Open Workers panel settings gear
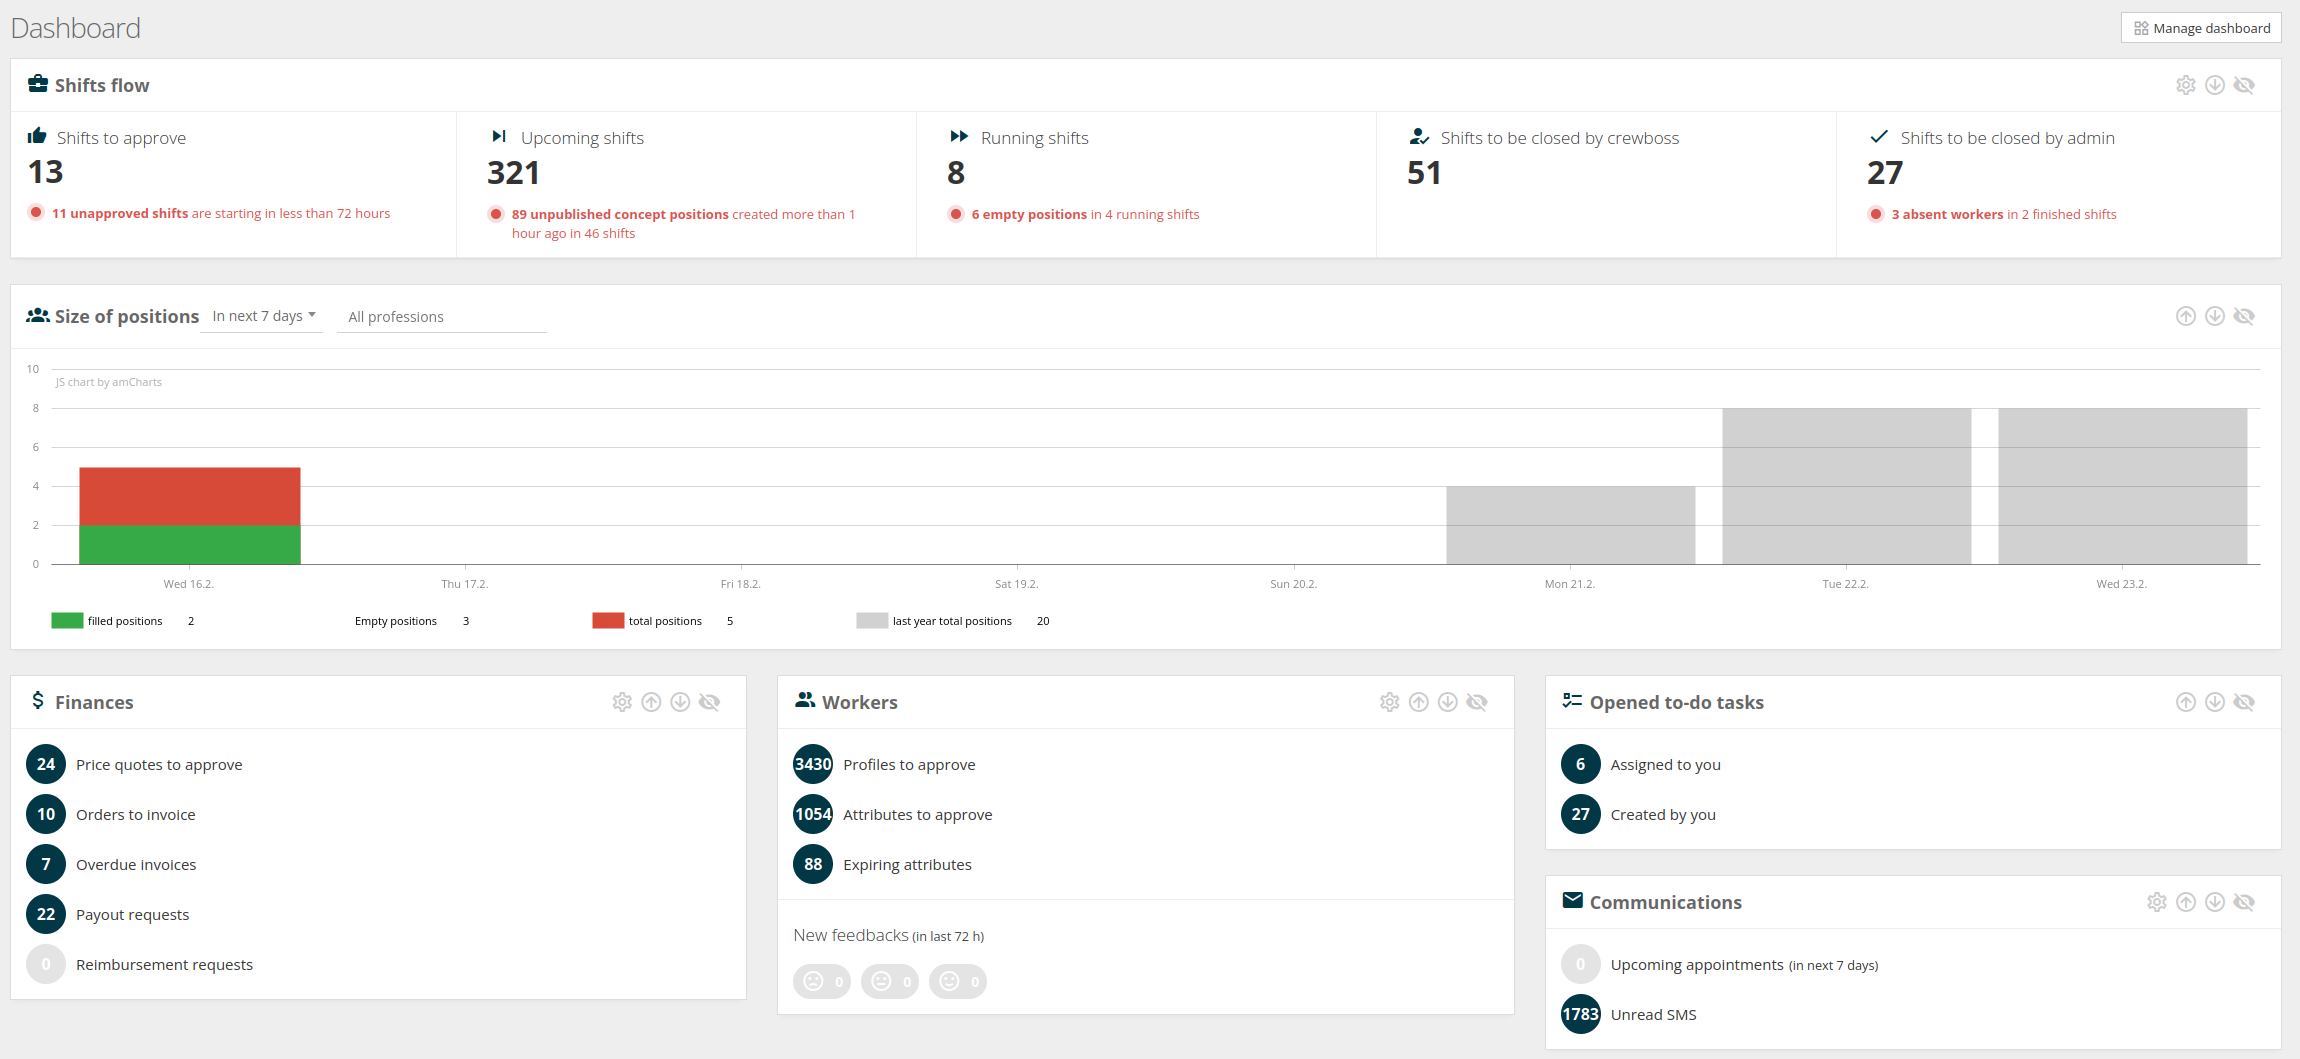This screenshot has height=1059, width=2300. point(1389,702)
